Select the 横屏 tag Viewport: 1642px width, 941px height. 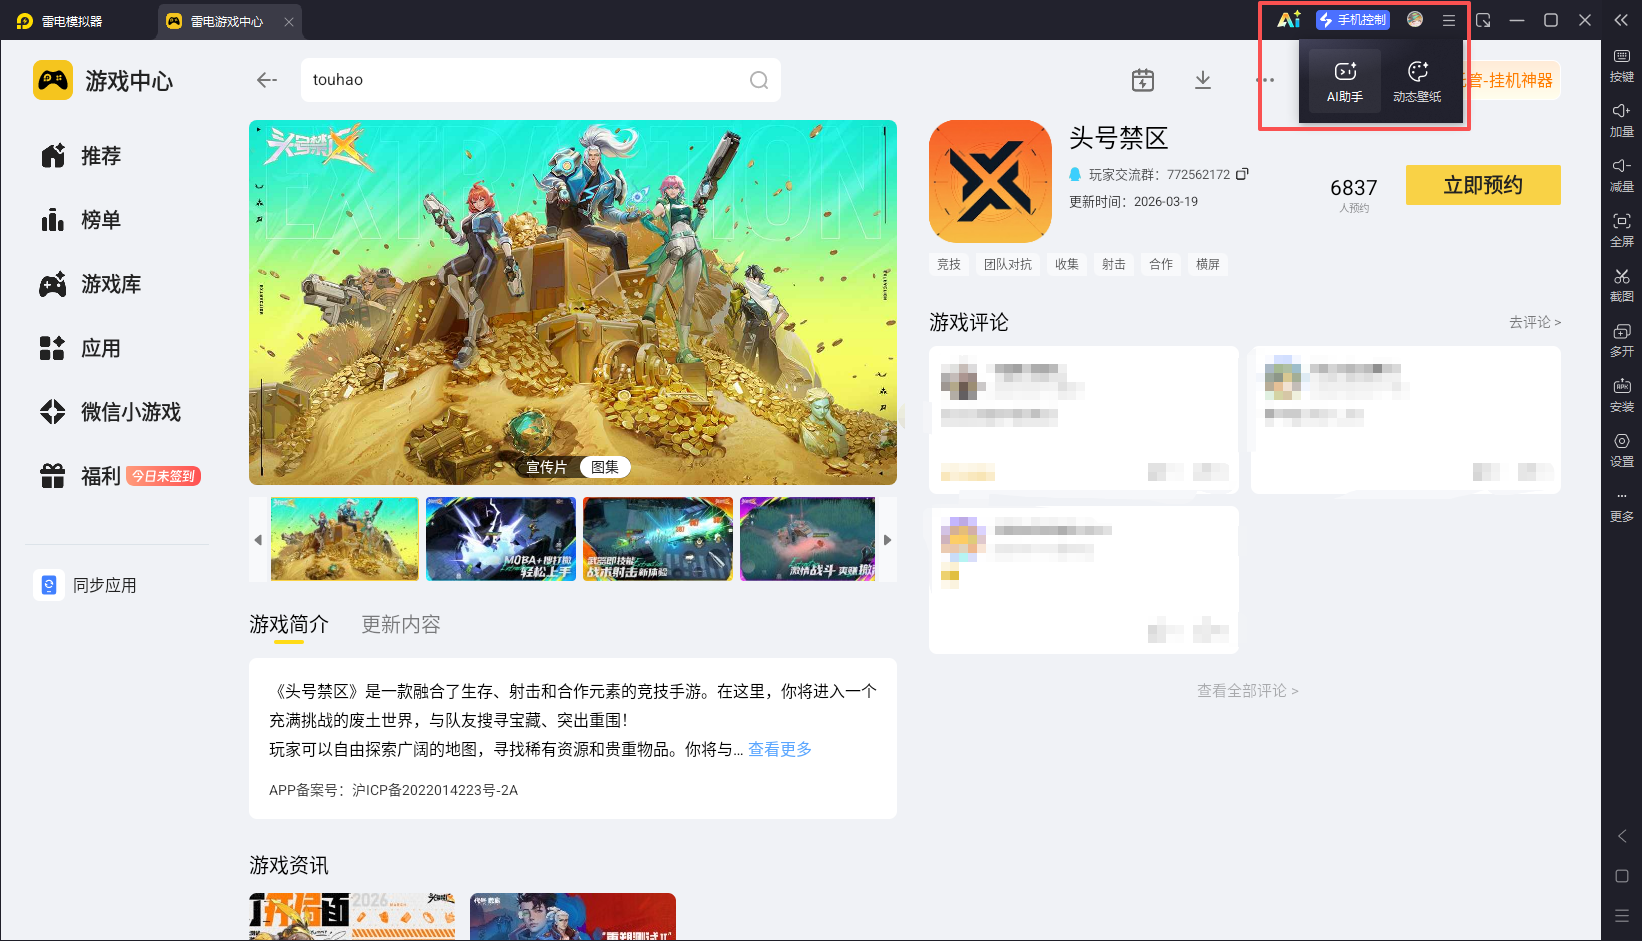1208,264
